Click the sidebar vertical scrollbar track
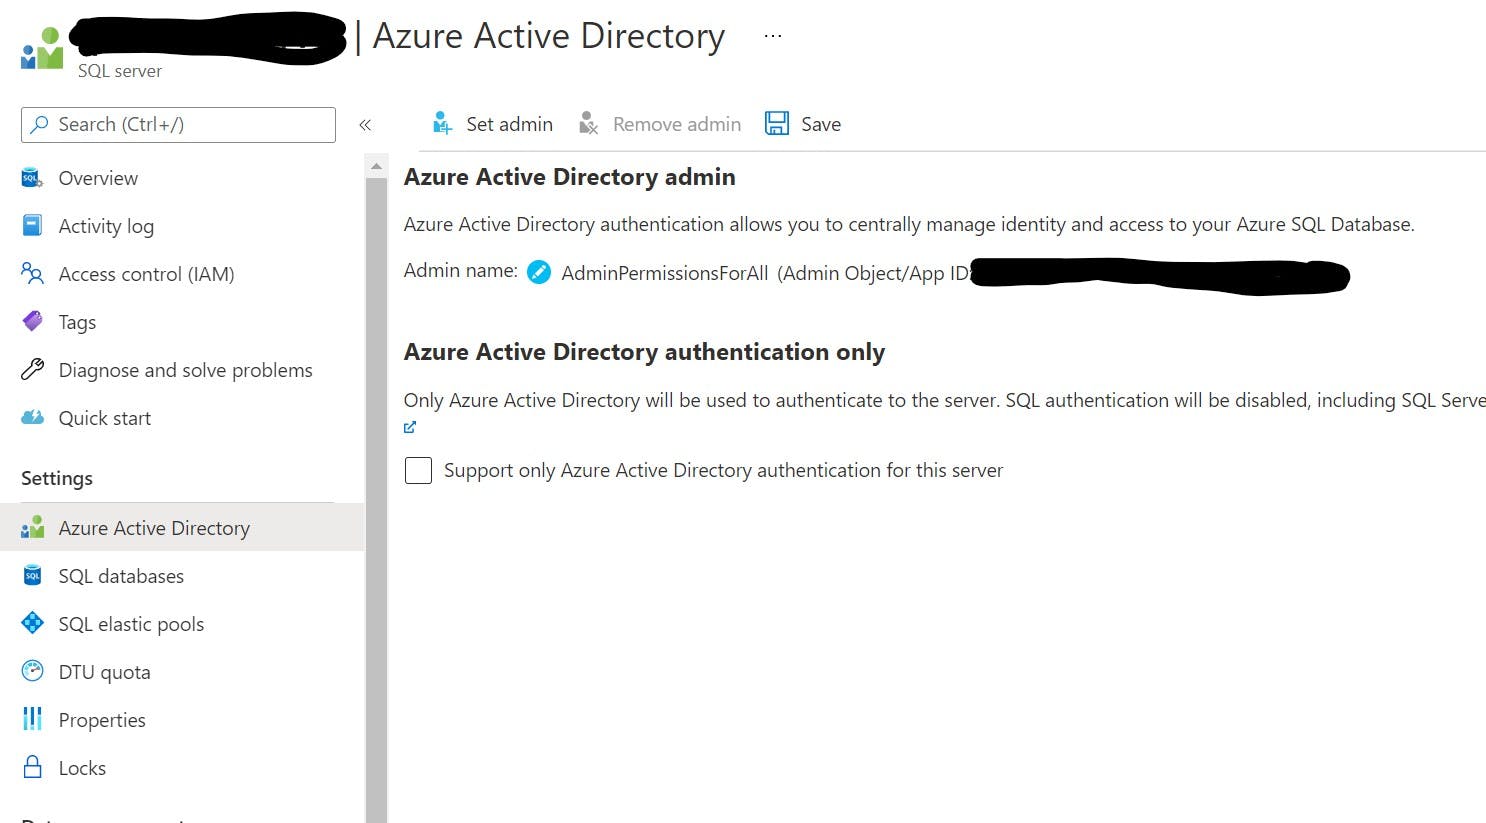Image resolution: width=1486 pixels, height=823 pixels. coord(376,500)
